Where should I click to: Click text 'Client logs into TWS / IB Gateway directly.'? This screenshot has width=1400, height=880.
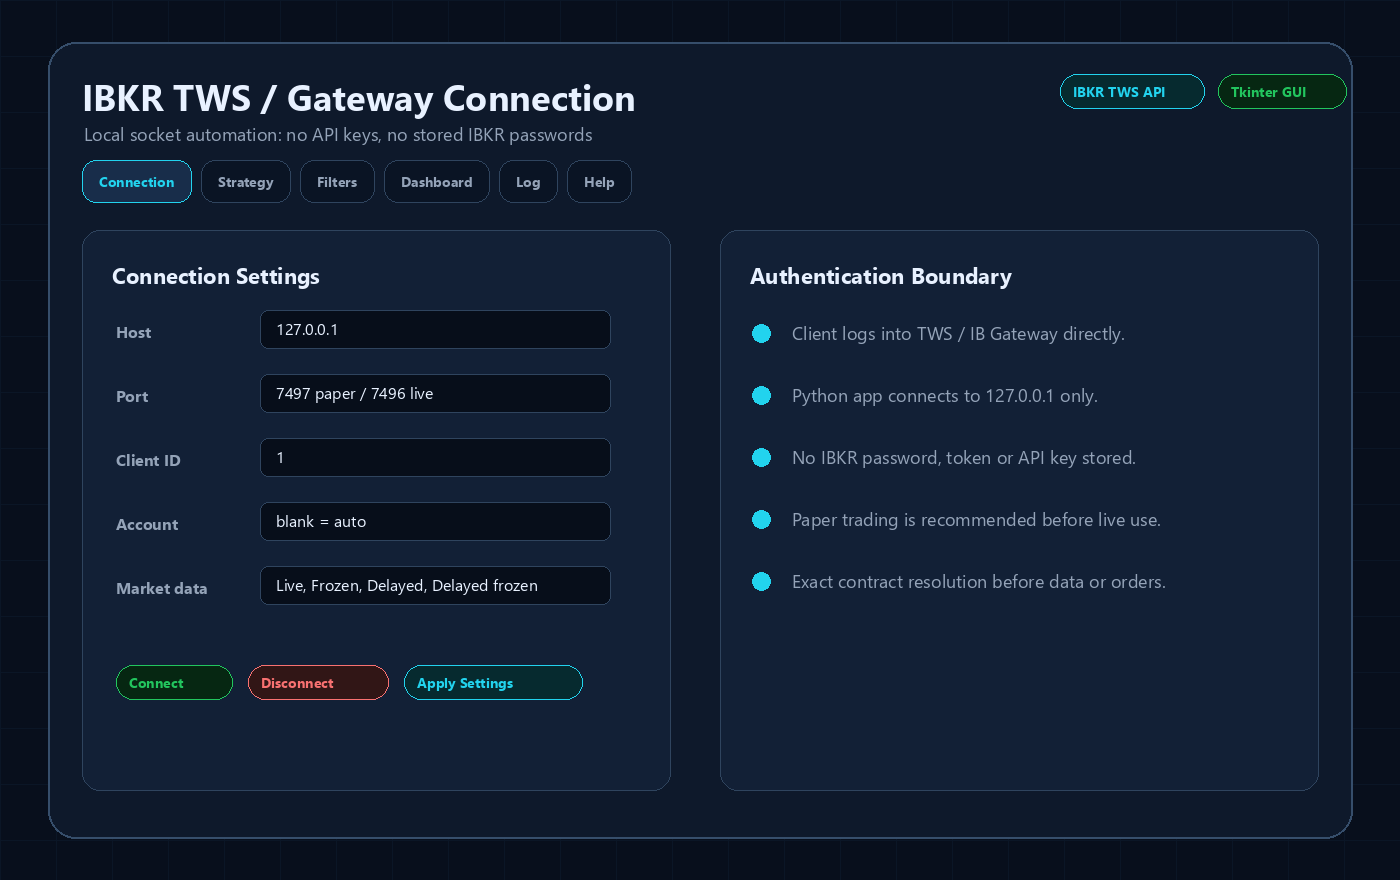pyautogui.click(x=958, y=334)
